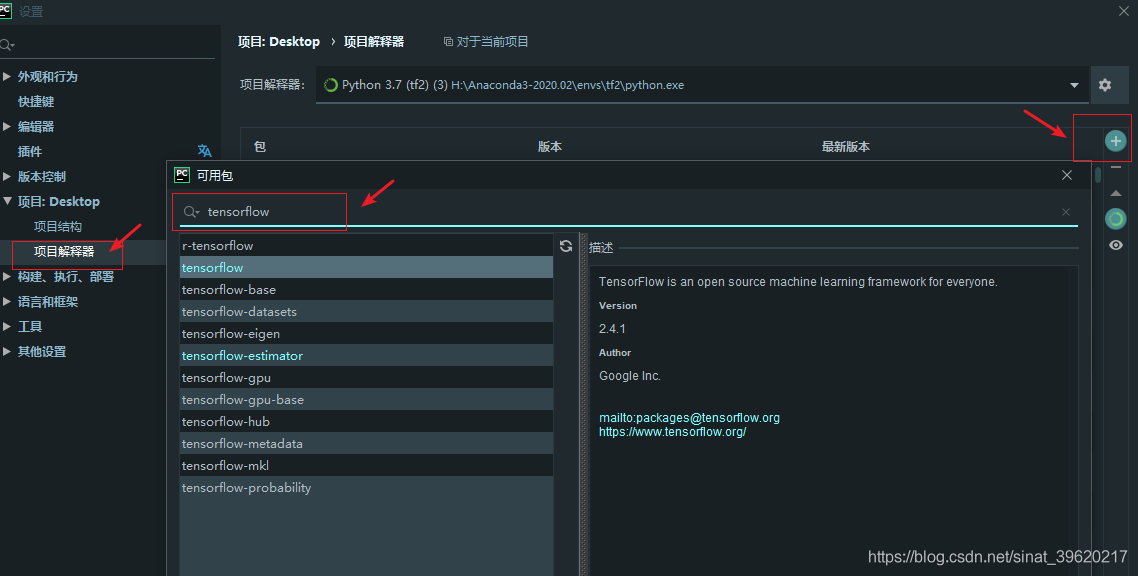Click the search magnifier in Available Packages
This screenshot has height=576, width=1138.
click(x=191, y=212)
